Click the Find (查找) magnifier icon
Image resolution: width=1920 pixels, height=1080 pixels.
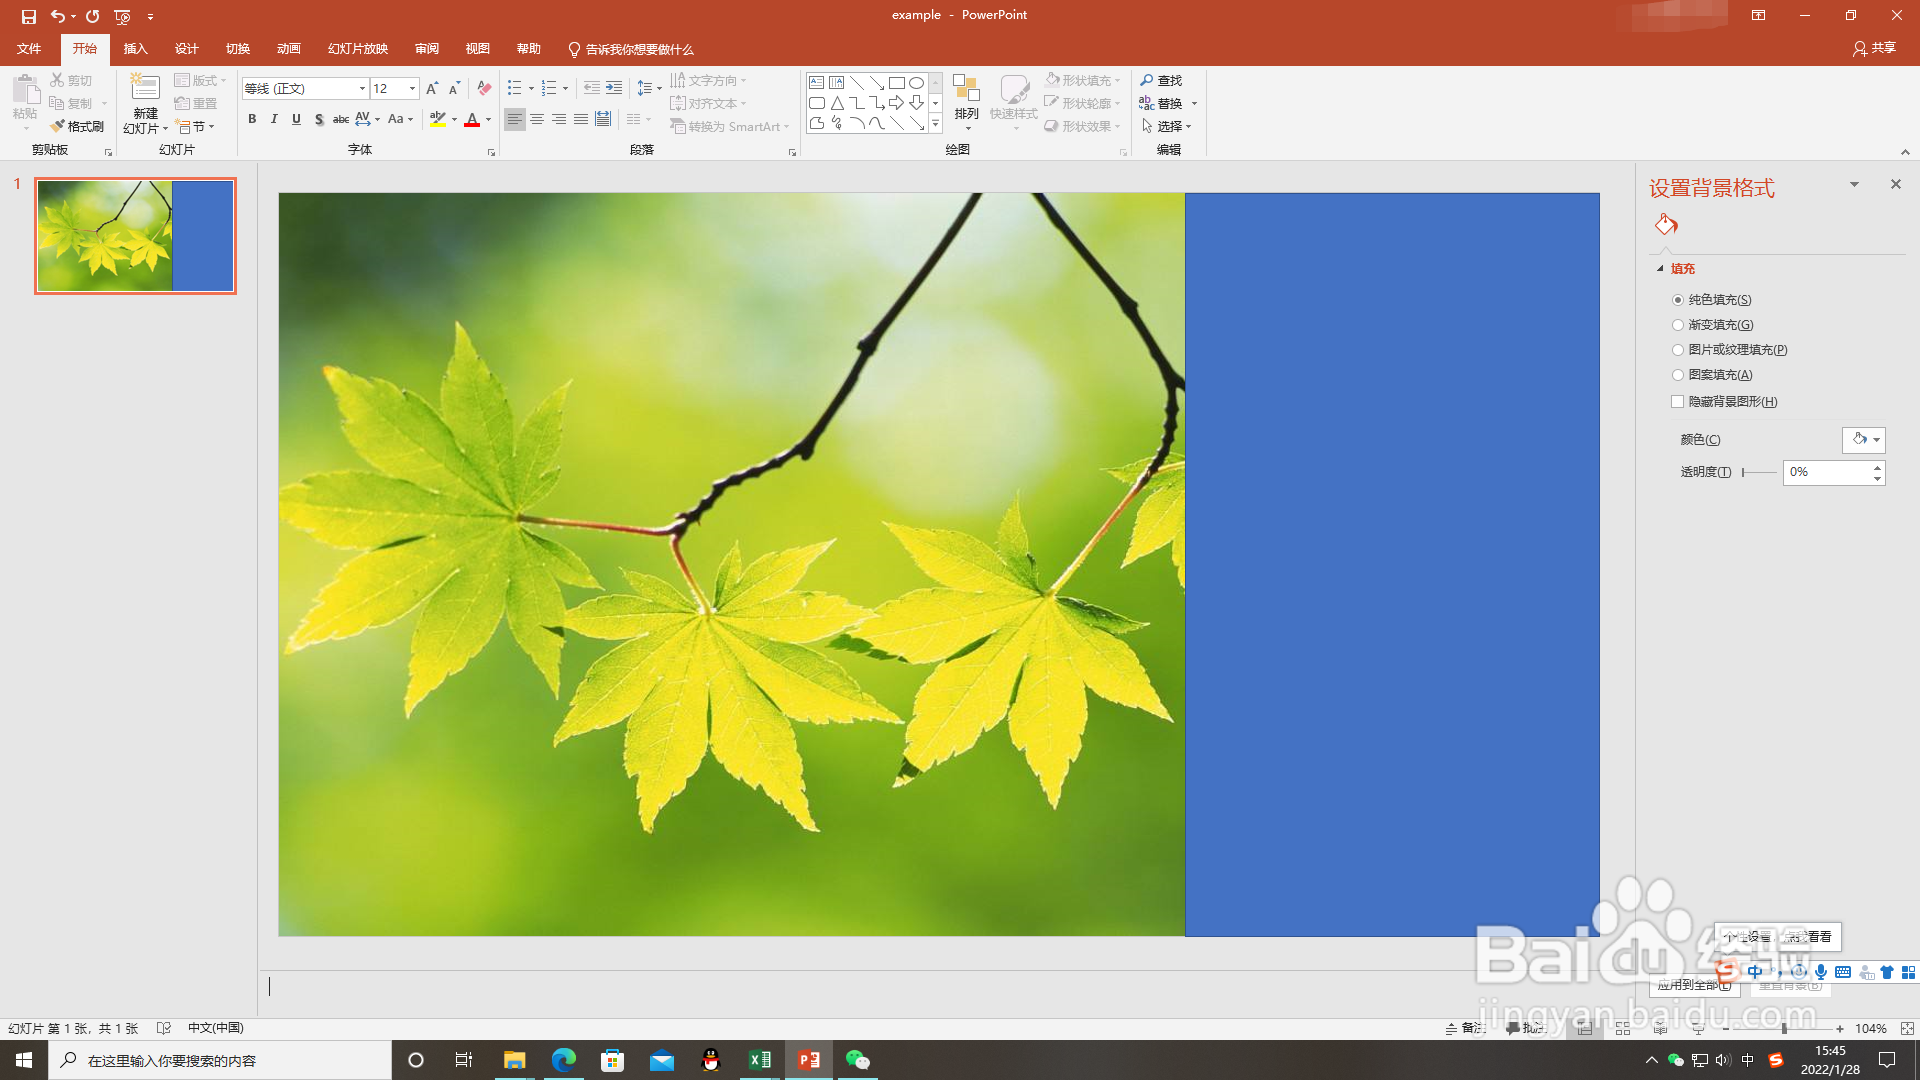(1147, 80)
